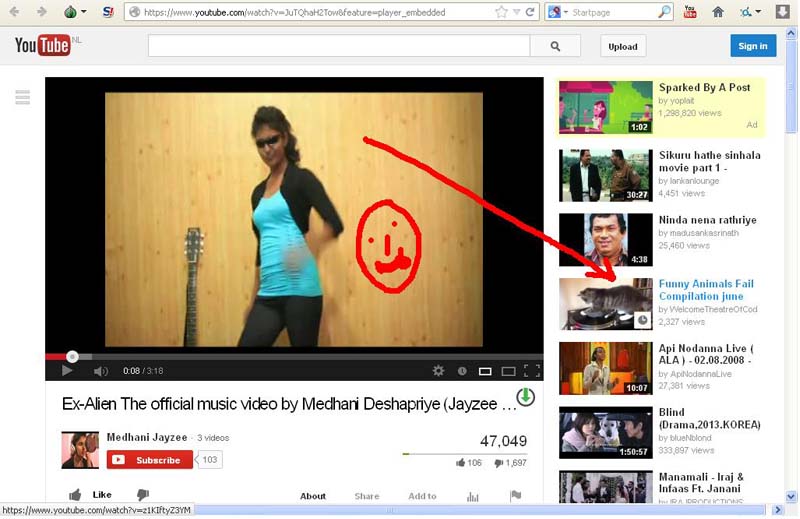The width and height of the screenshot is (800, 519).
Task: Open Manamali - Iraj & Infaas video
Action: coord(701,483)
